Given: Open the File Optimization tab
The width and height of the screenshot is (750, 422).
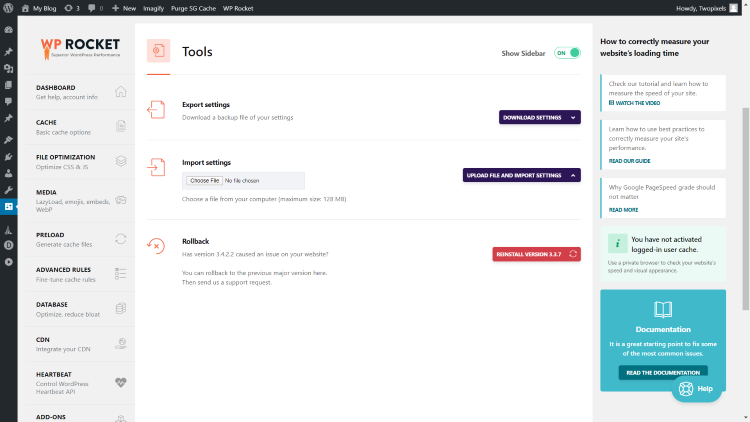Looking at the screenshot, I should [80, 162].
